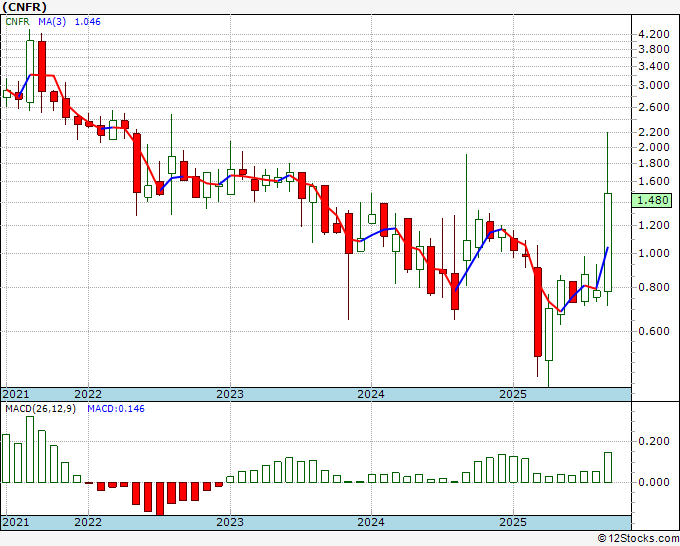Click the 0.000 MACD axis label
The width and height of the screenshot is (680, 546).
click(654, 482)
